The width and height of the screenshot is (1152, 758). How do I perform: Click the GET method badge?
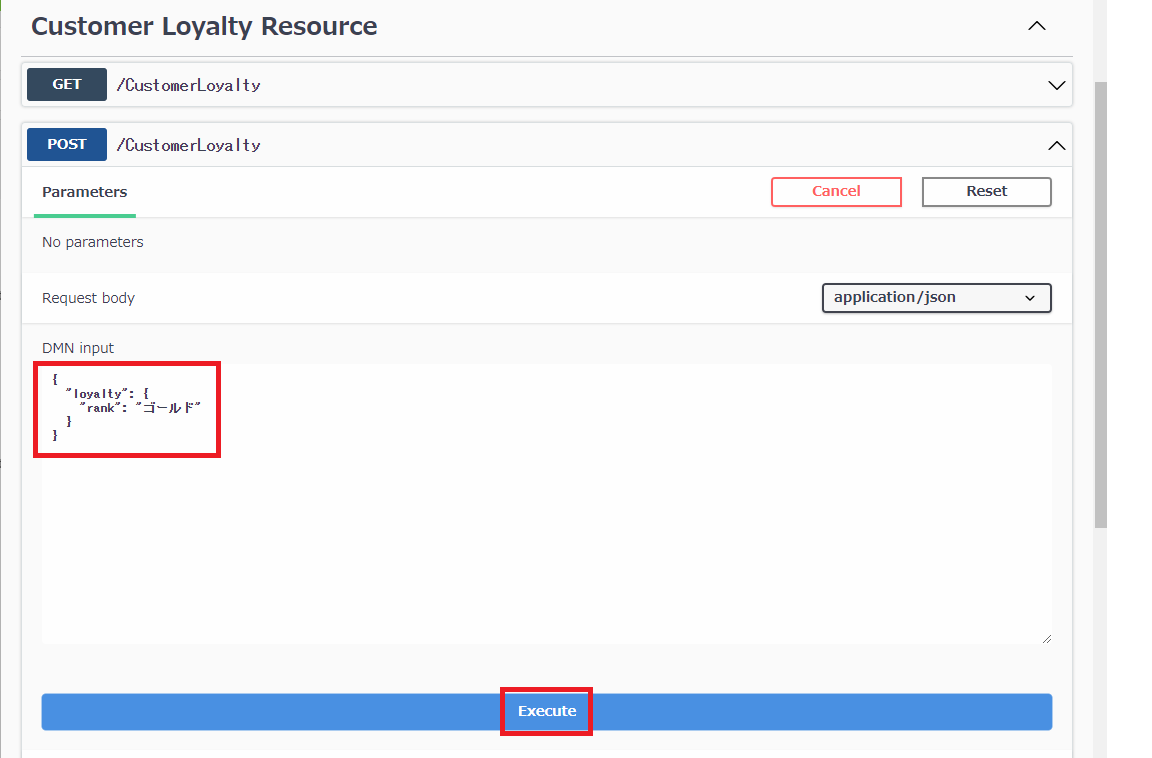(x=67, y=84)
